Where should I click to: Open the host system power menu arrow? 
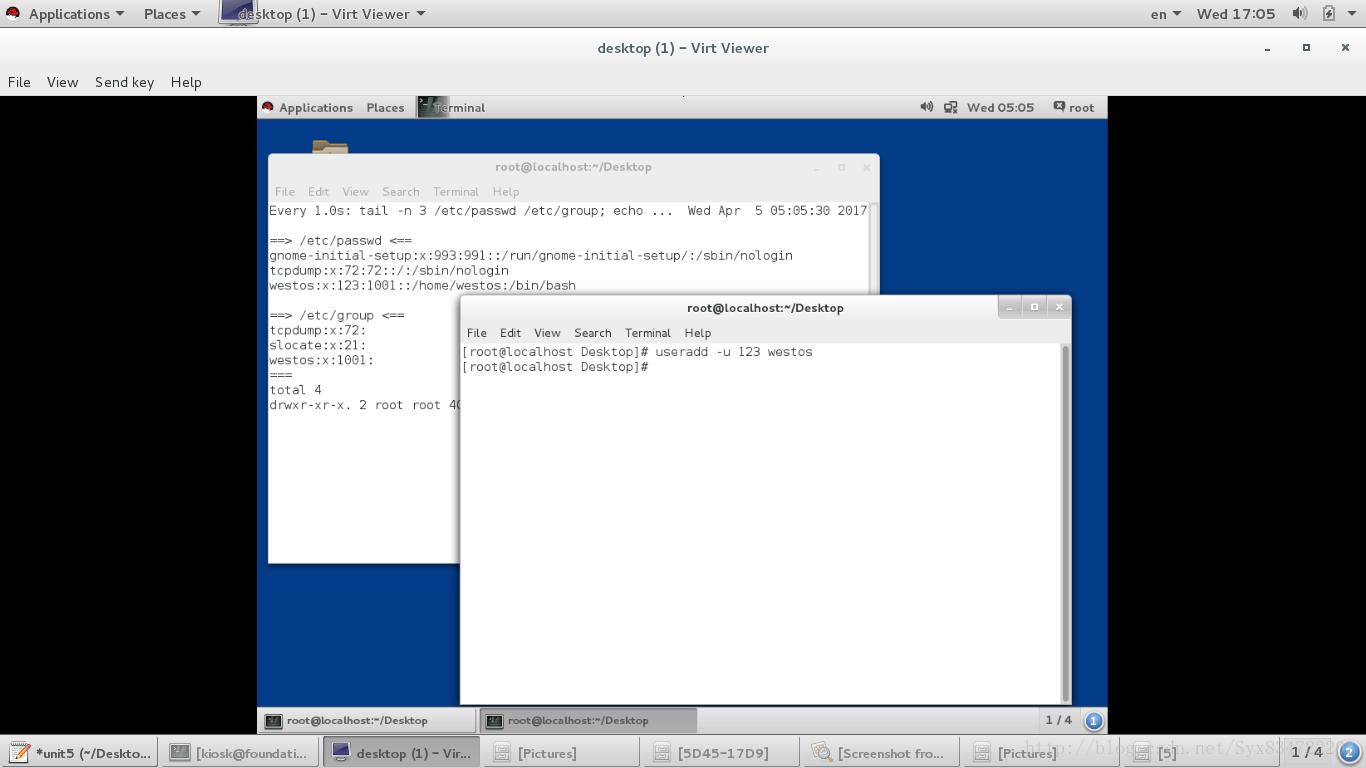tap(1353, 14)
